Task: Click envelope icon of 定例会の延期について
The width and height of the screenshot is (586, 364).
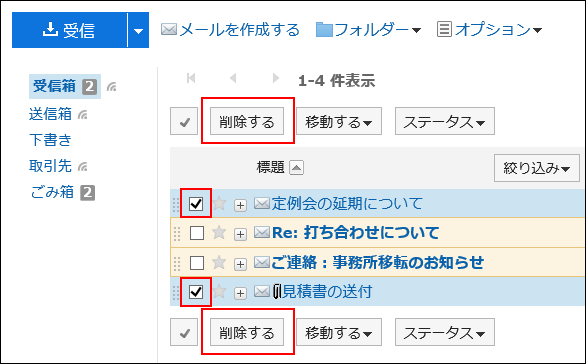Action: (262, 203)
